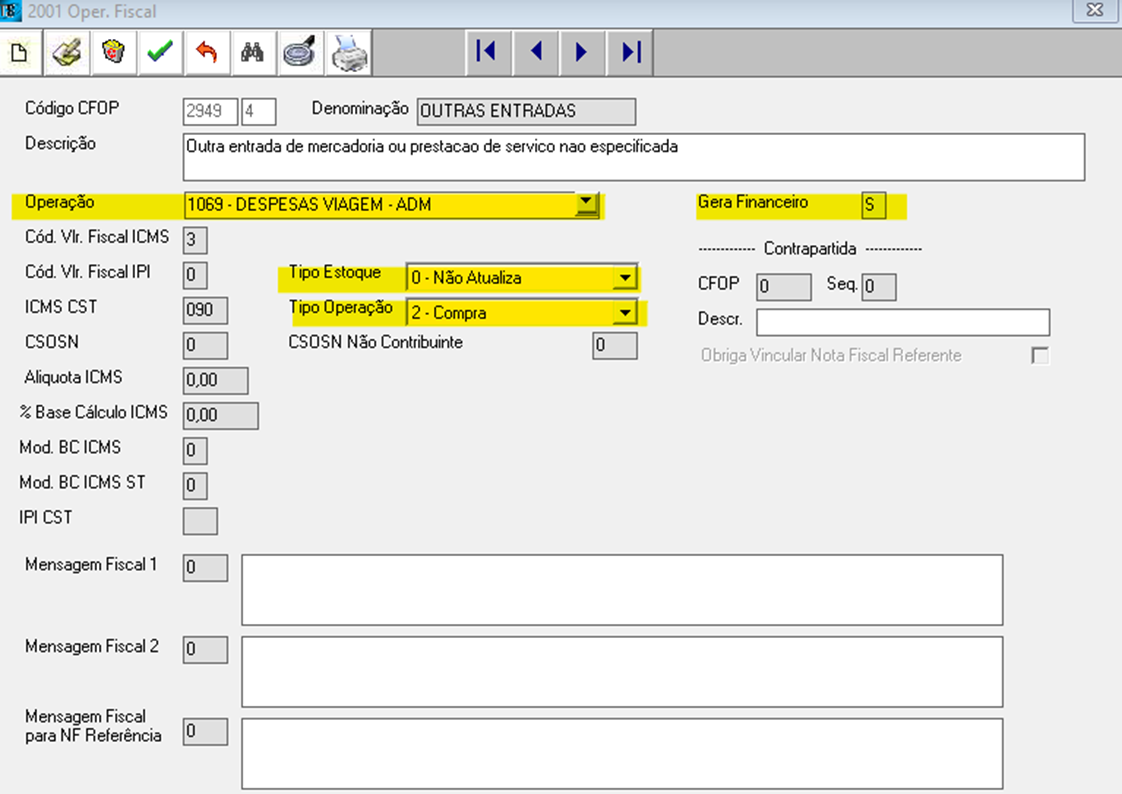Screen dimensions: 1122x794
Task: Click the Contrapartida Seq. field
Action: pyautogui.click(x=879, y=287)
